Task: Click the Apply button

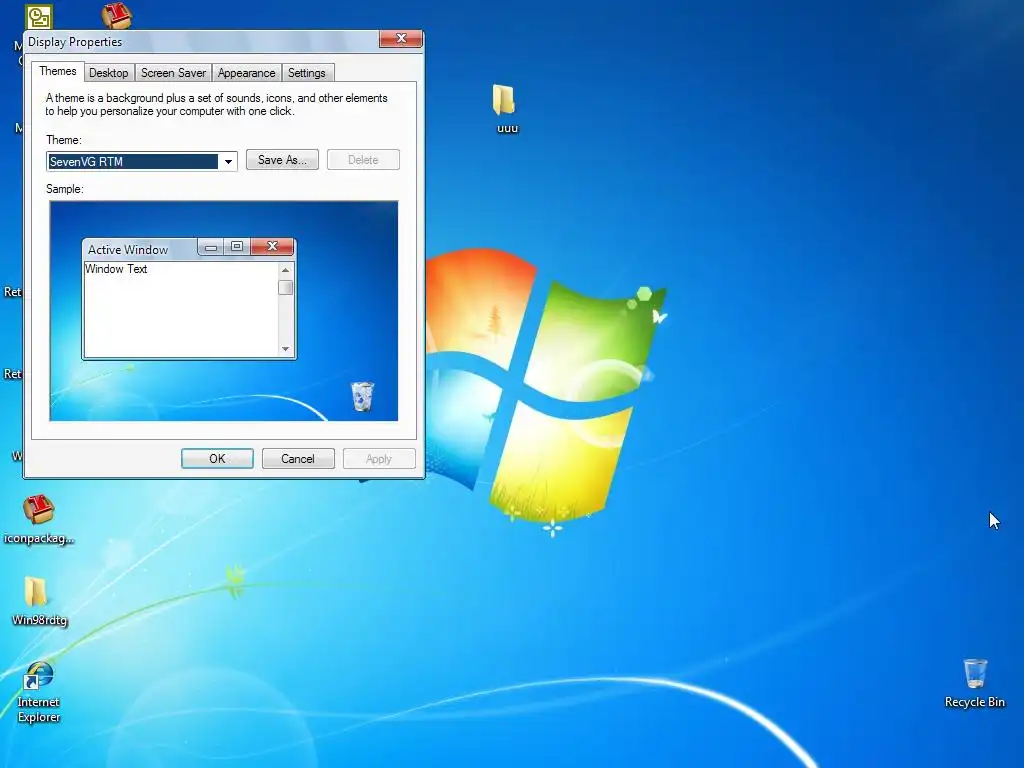Action: 379,458
